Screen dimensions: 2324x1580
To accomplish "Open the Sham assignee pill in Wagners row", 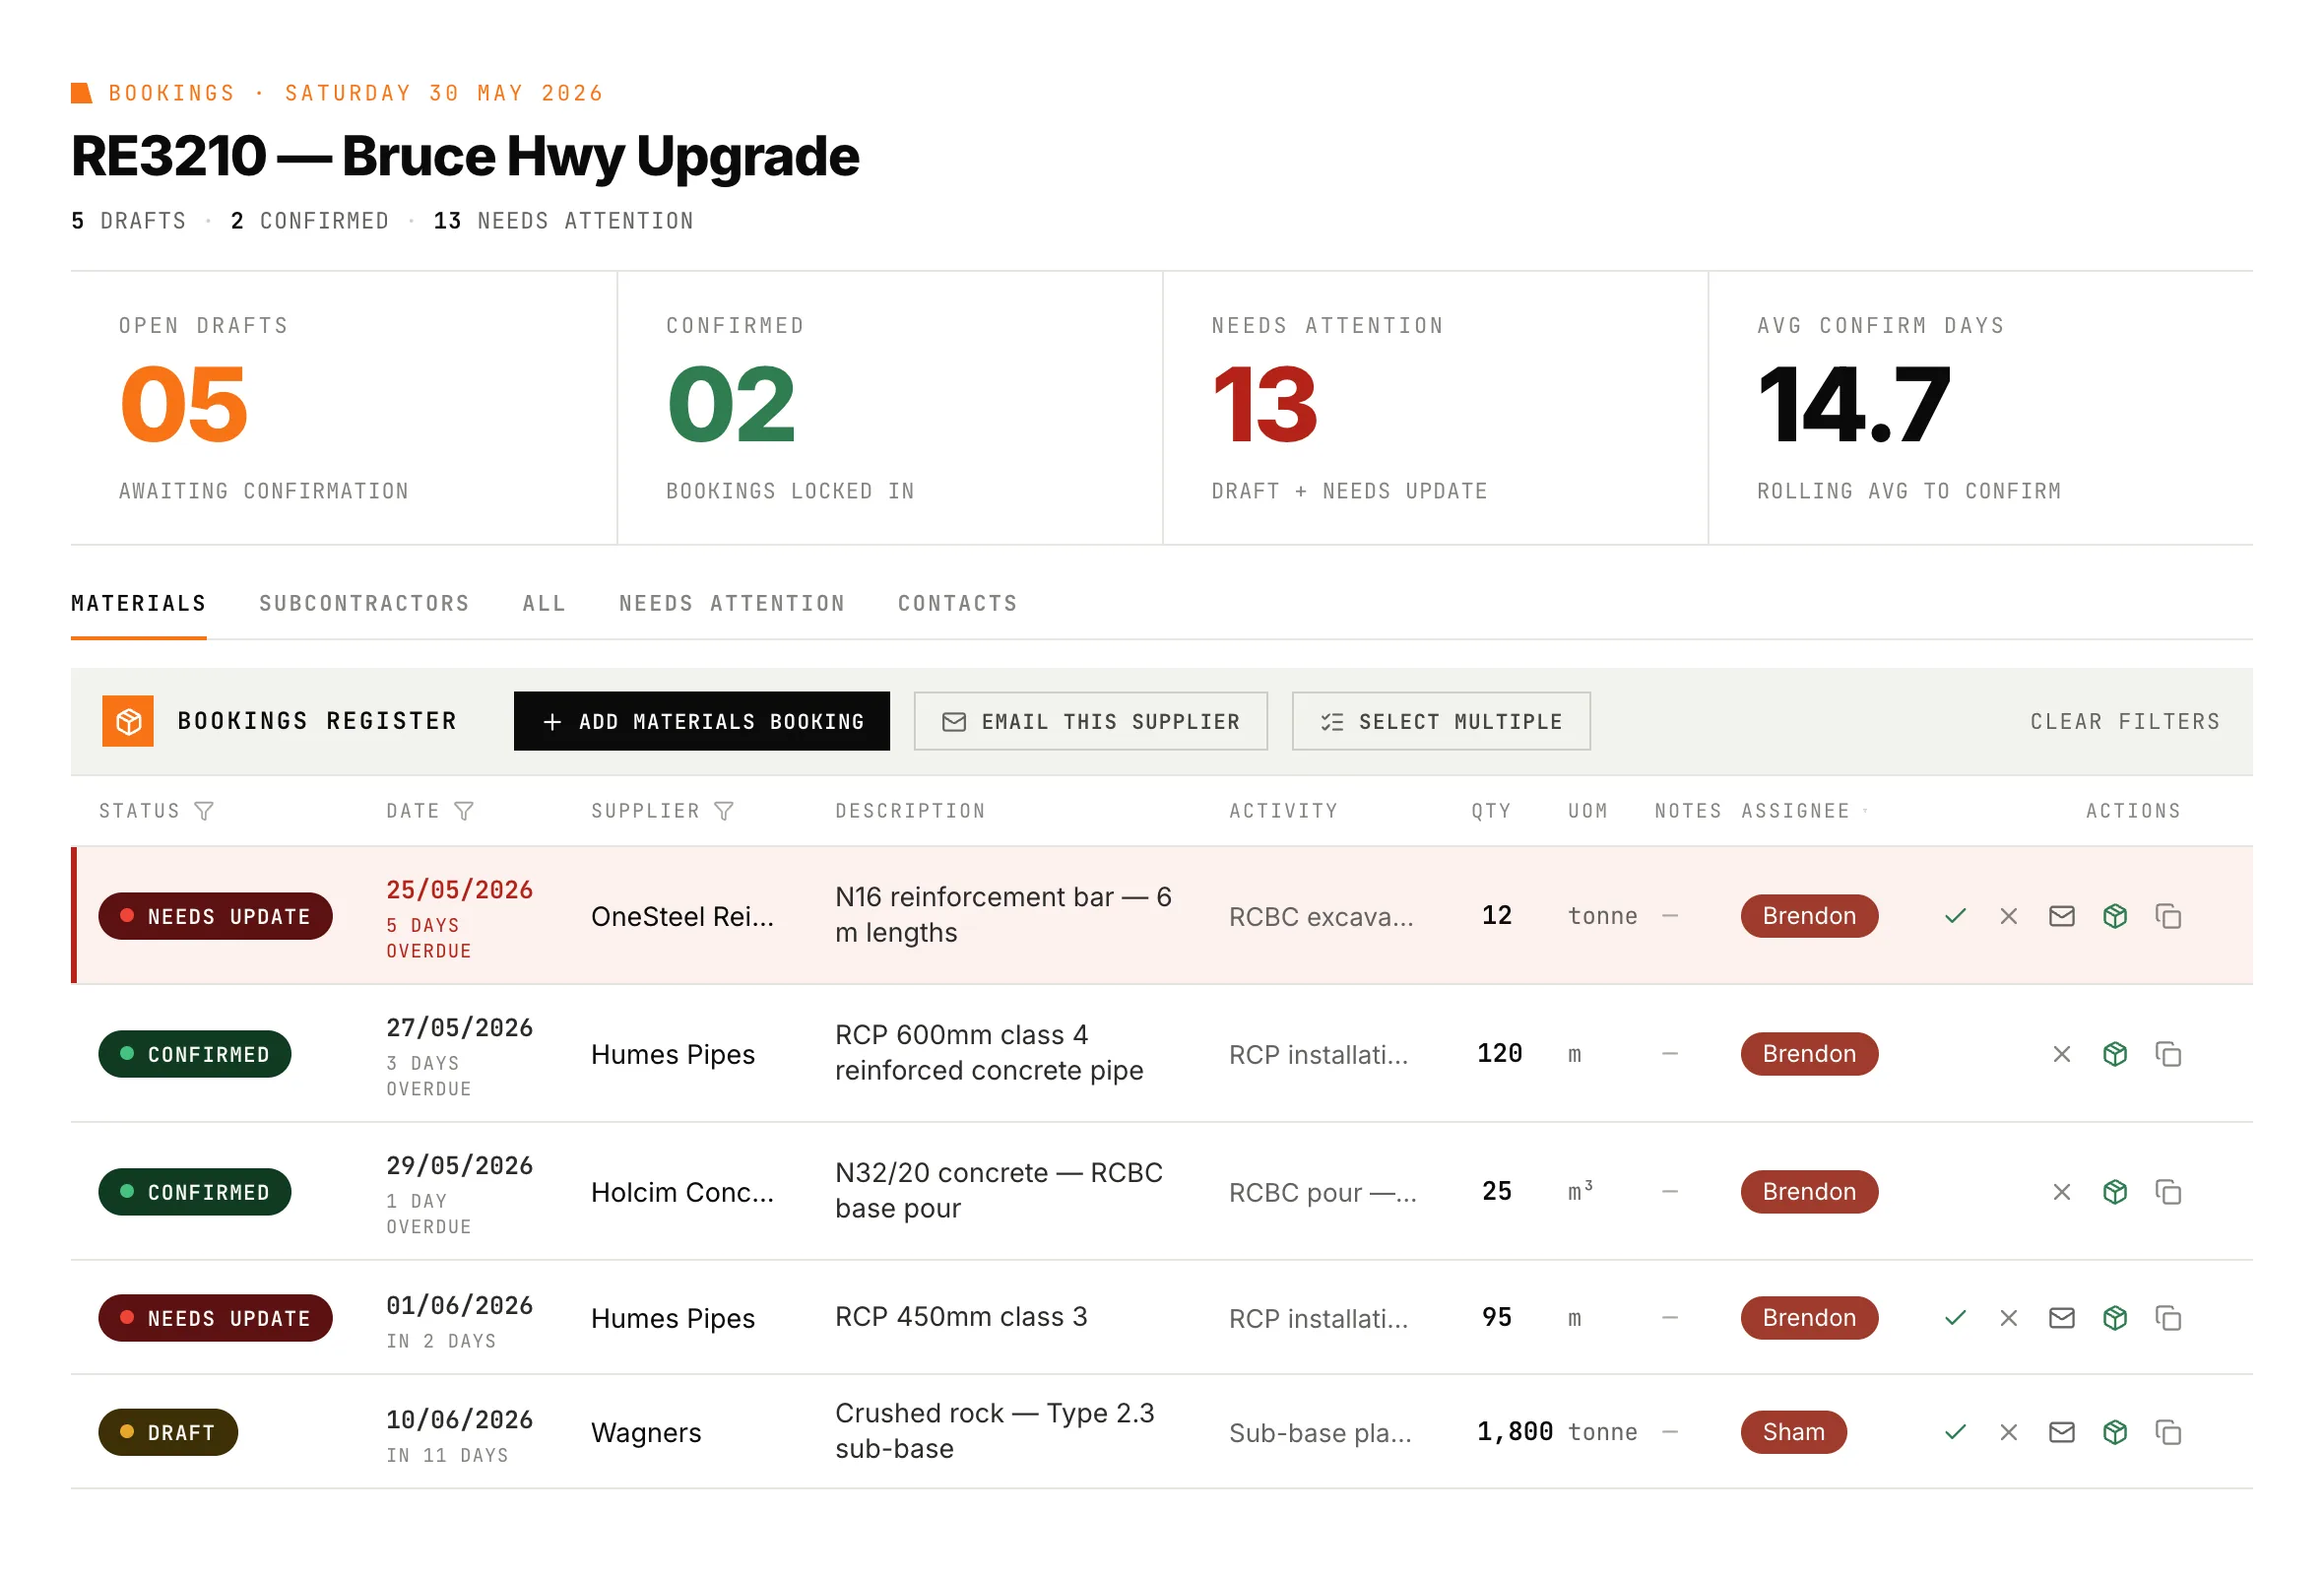I will click(x=1793, y=1432).
